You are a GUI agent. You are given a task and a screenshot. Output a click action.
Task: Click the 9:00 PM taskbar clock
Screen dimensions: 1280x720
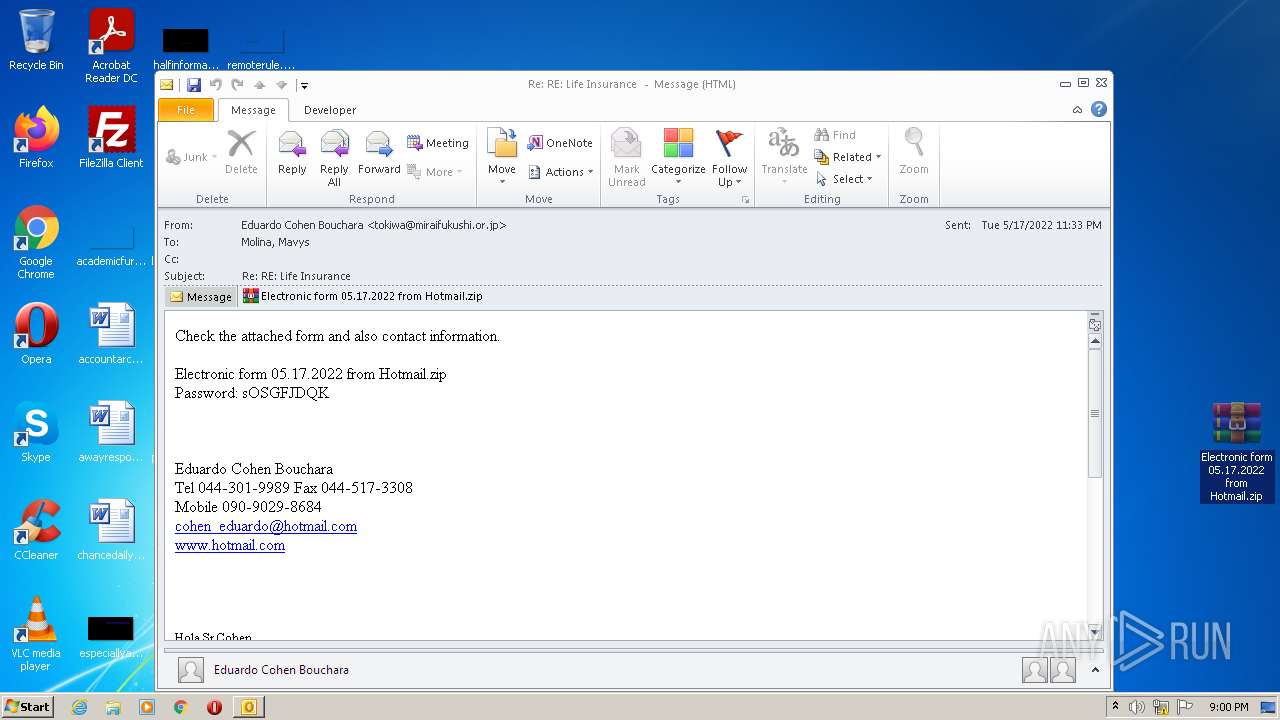pyautogui.click(x=1229, y=707)
